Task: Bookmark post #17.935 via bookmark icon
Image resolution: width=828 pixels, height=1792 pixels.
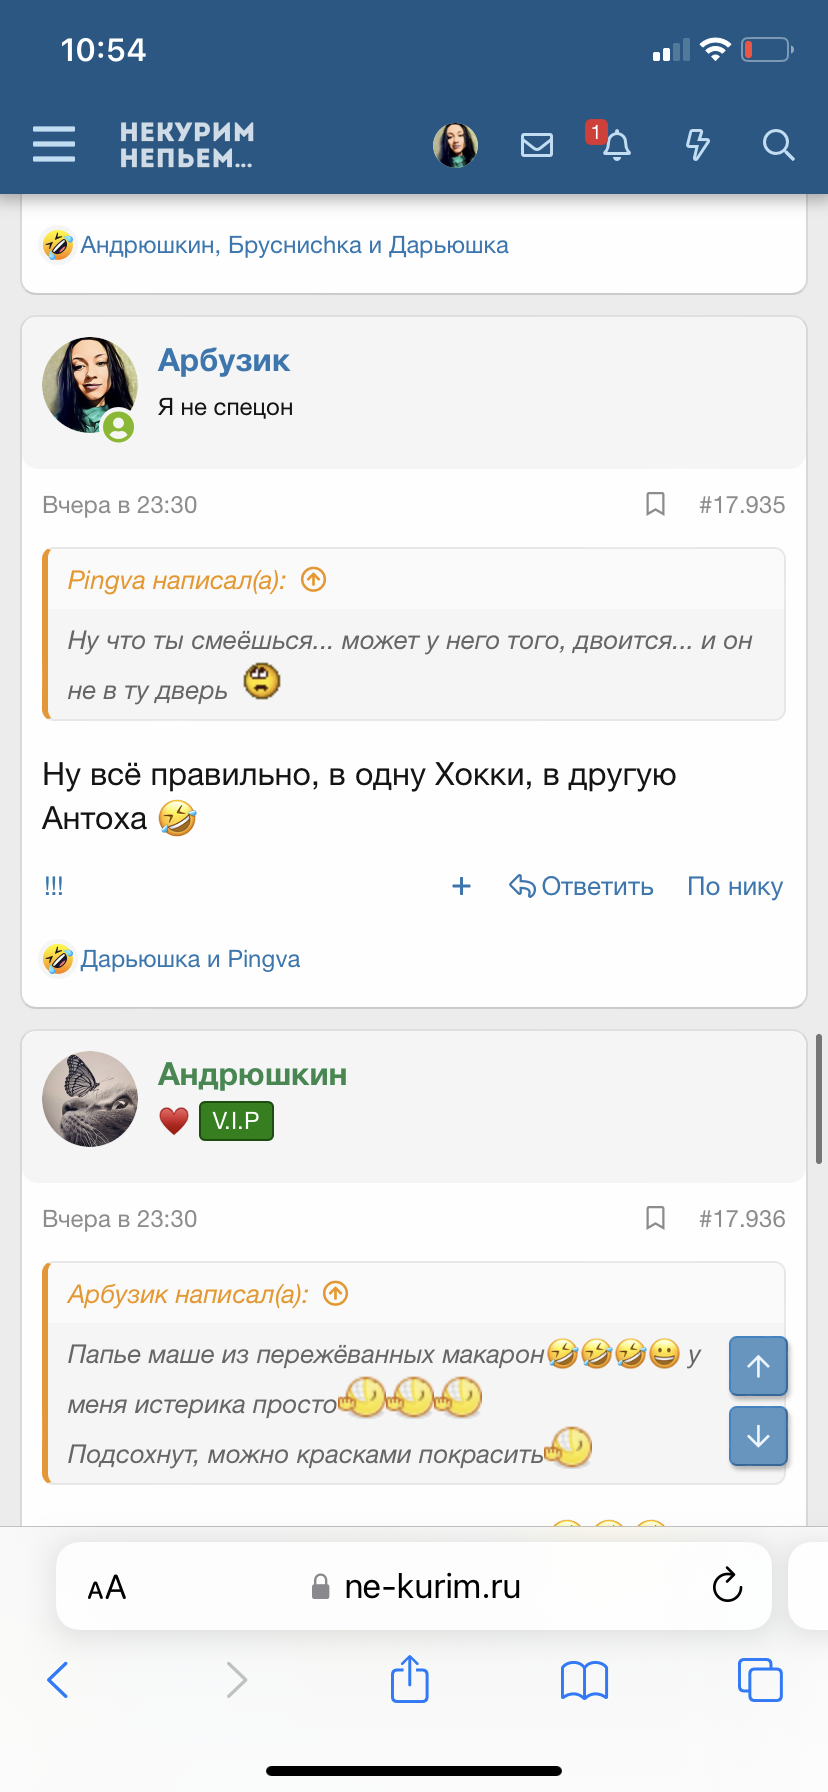Action: point(655,505)
